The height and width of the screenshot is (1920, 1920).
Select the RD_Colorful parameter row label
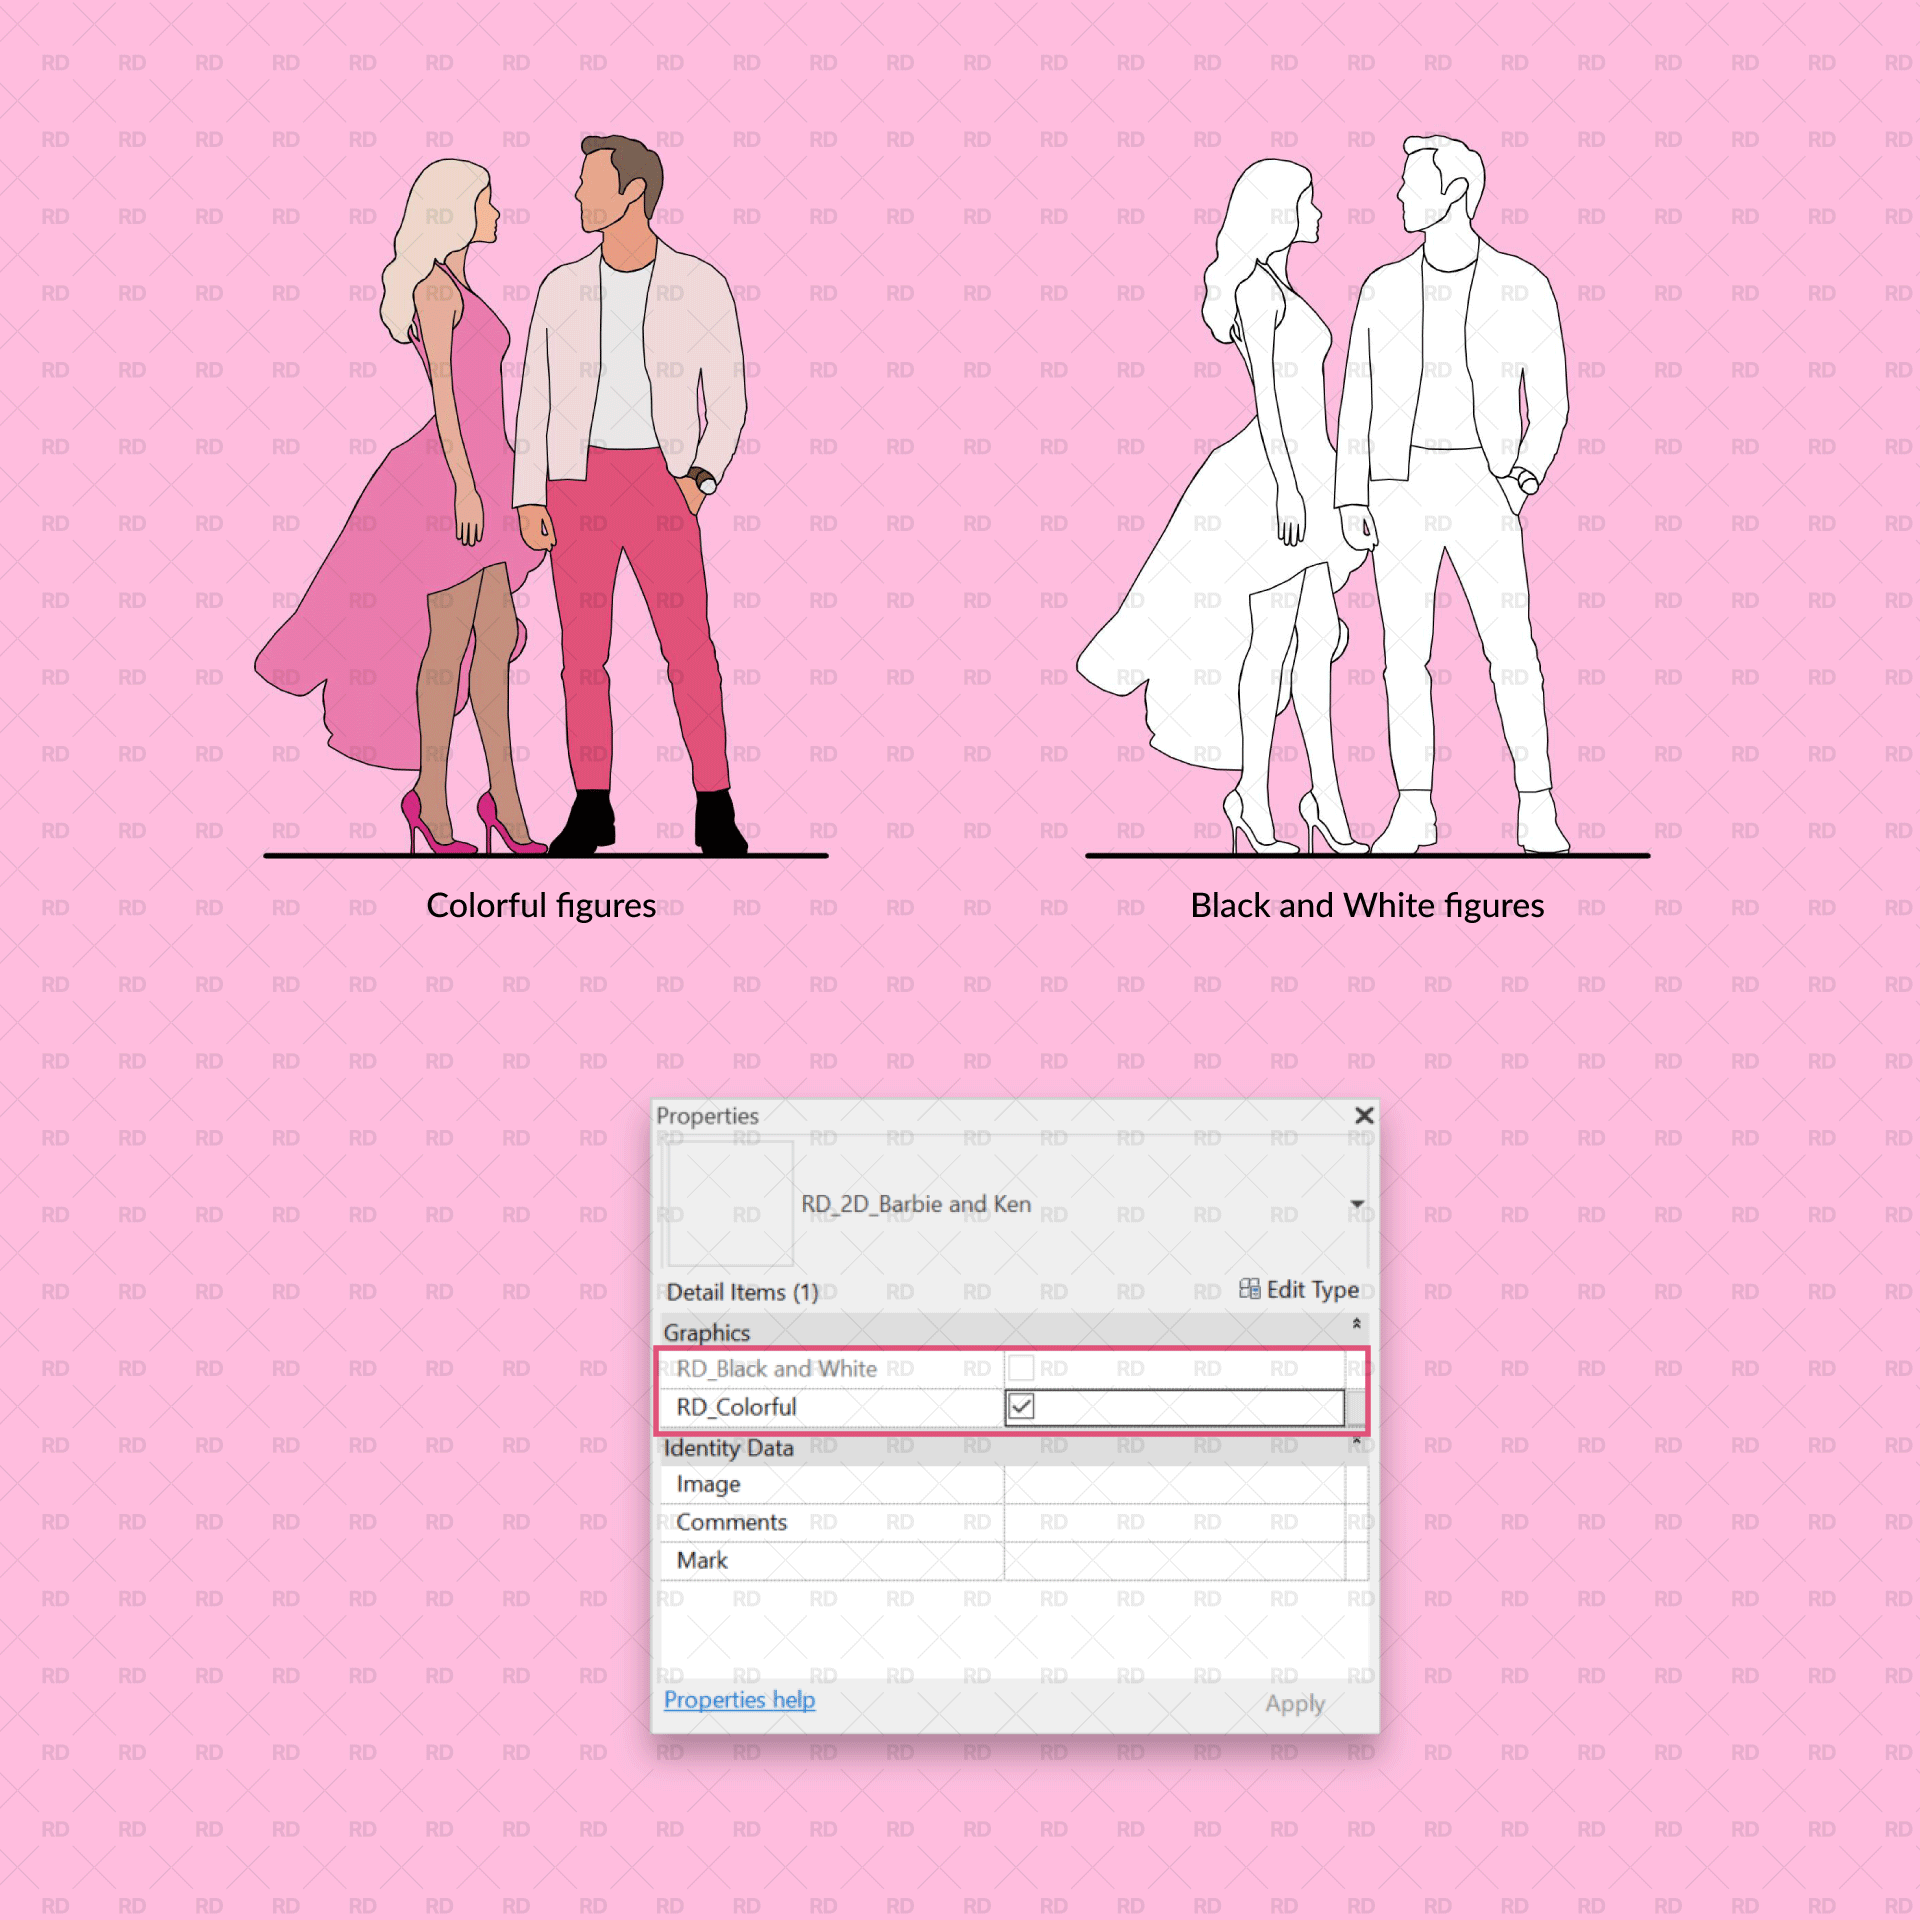[736, 1407]
